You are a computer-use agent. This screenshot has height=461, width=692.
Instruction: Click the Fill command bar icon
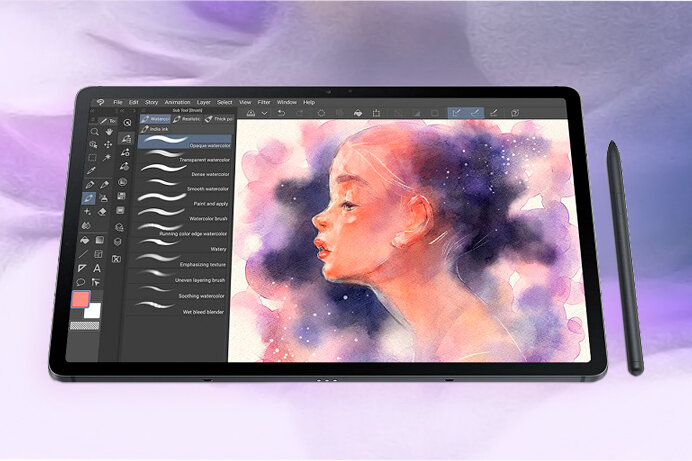pos(358,113)
